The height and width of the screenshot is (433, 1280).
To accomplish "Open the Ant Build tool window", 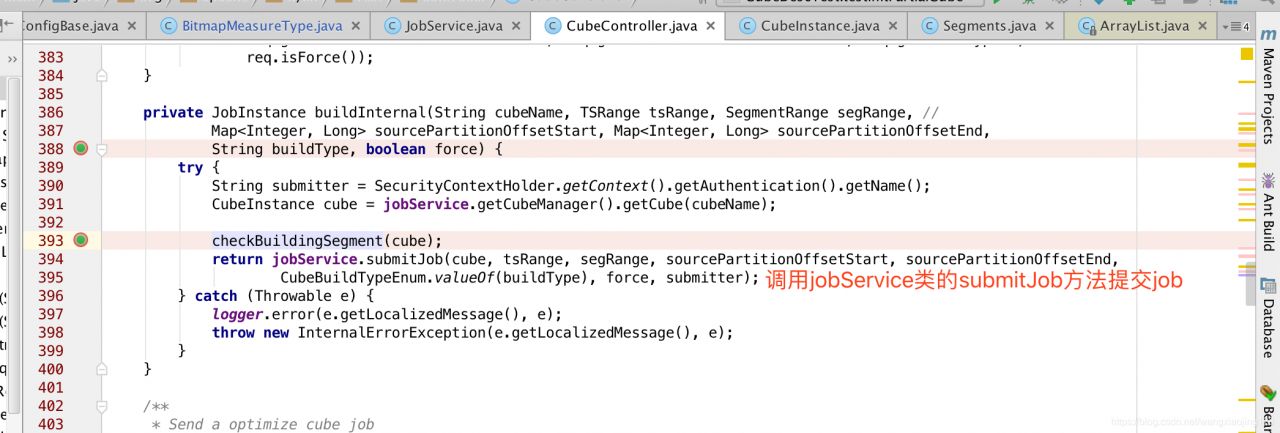I will [1268, 212].
